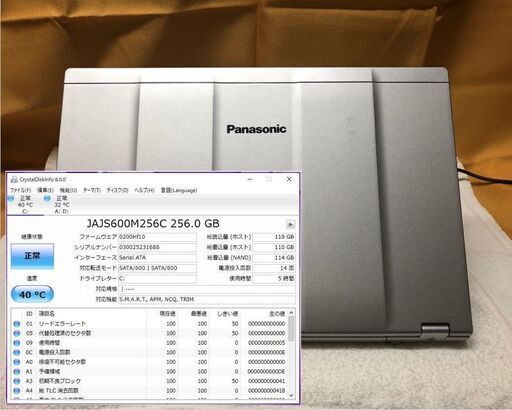Open the テーマ(T) menu

click(x=92, y=190)
